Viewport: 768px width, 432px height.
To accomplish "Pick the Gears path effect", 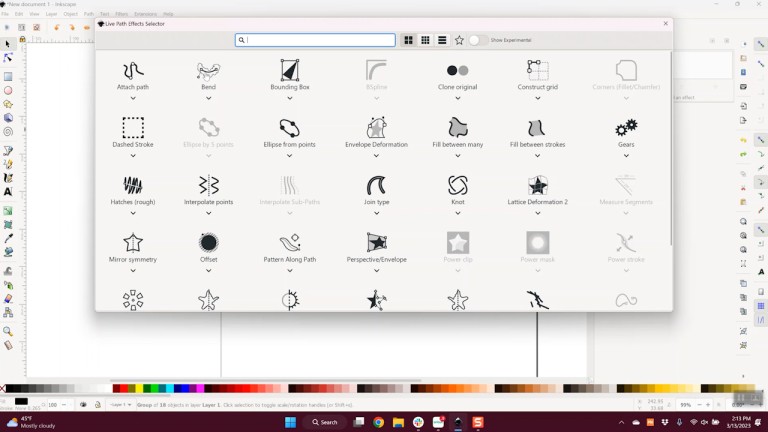I will pos(626,129).
